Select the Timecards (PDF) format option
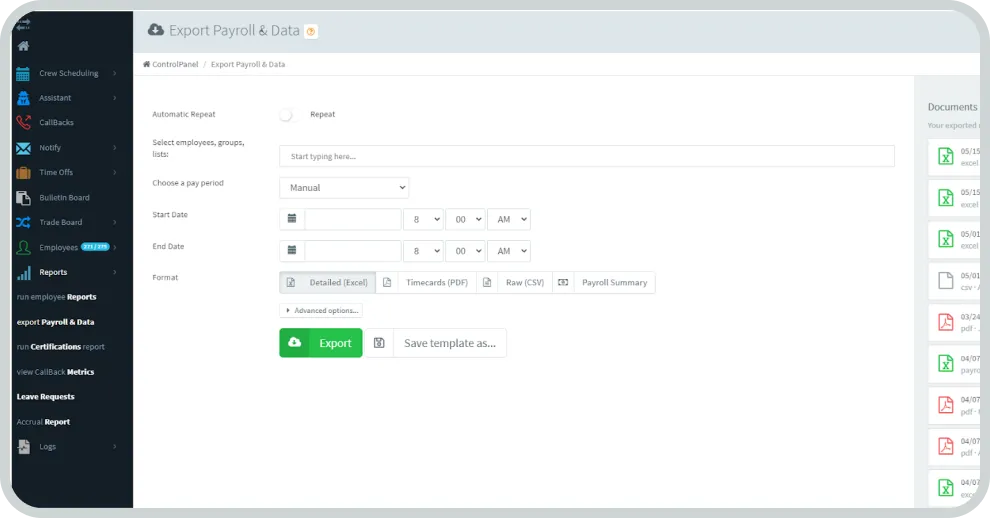990x518 pixels. click(427, 283)
